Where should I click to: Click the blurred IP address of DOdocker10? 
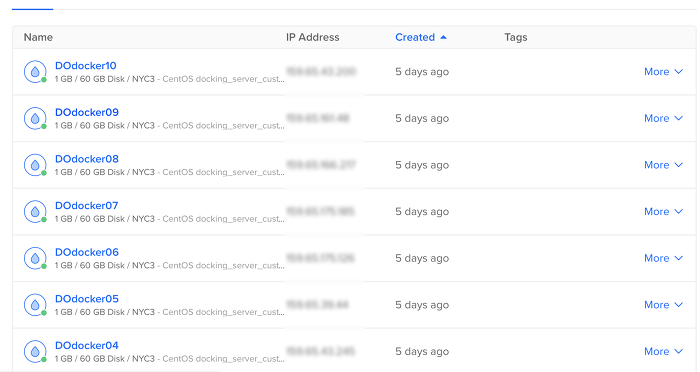[321, 71]
